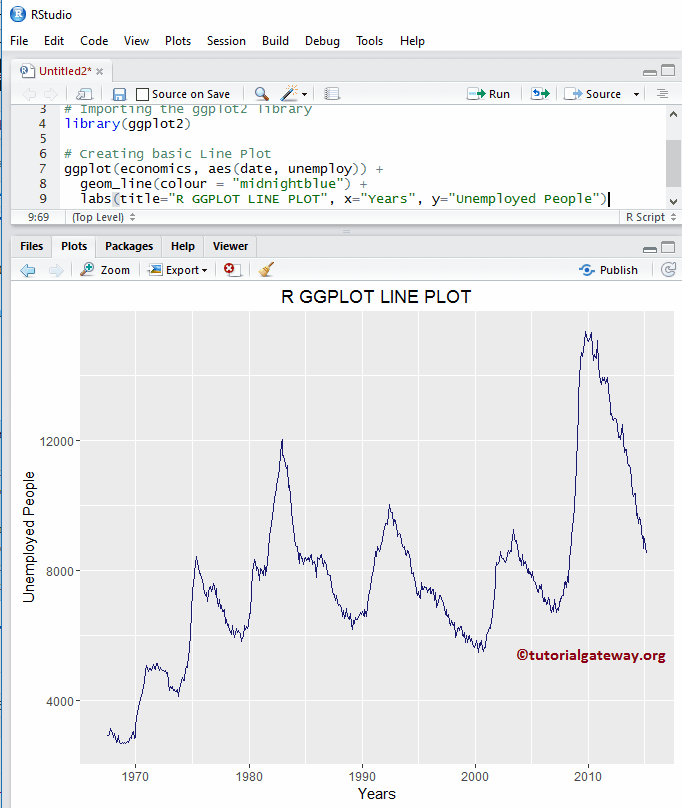The width and height of the screenshot is (682, 808).
Task: Close the Untitled2 tab
Action: [99, 72]
